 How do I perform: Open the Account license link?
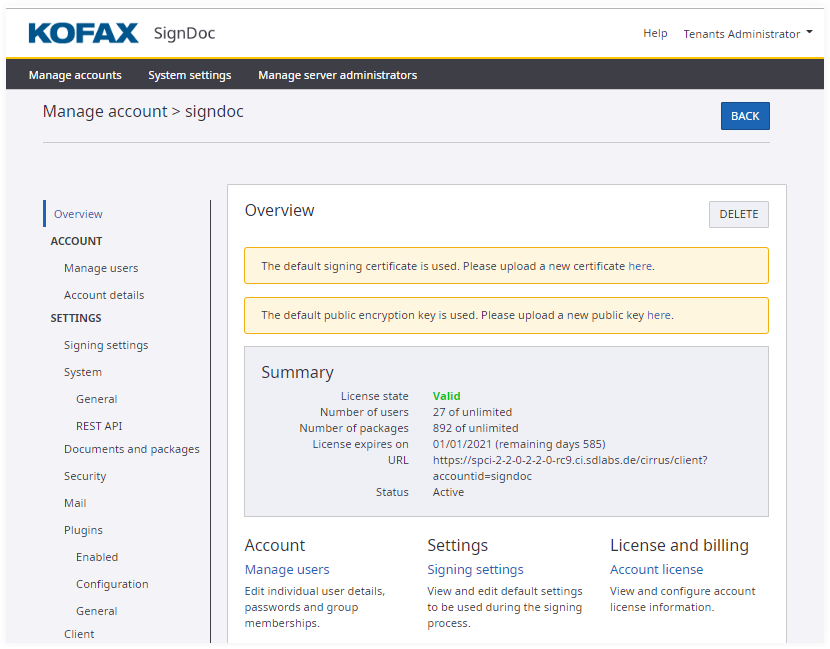(656, 569)
